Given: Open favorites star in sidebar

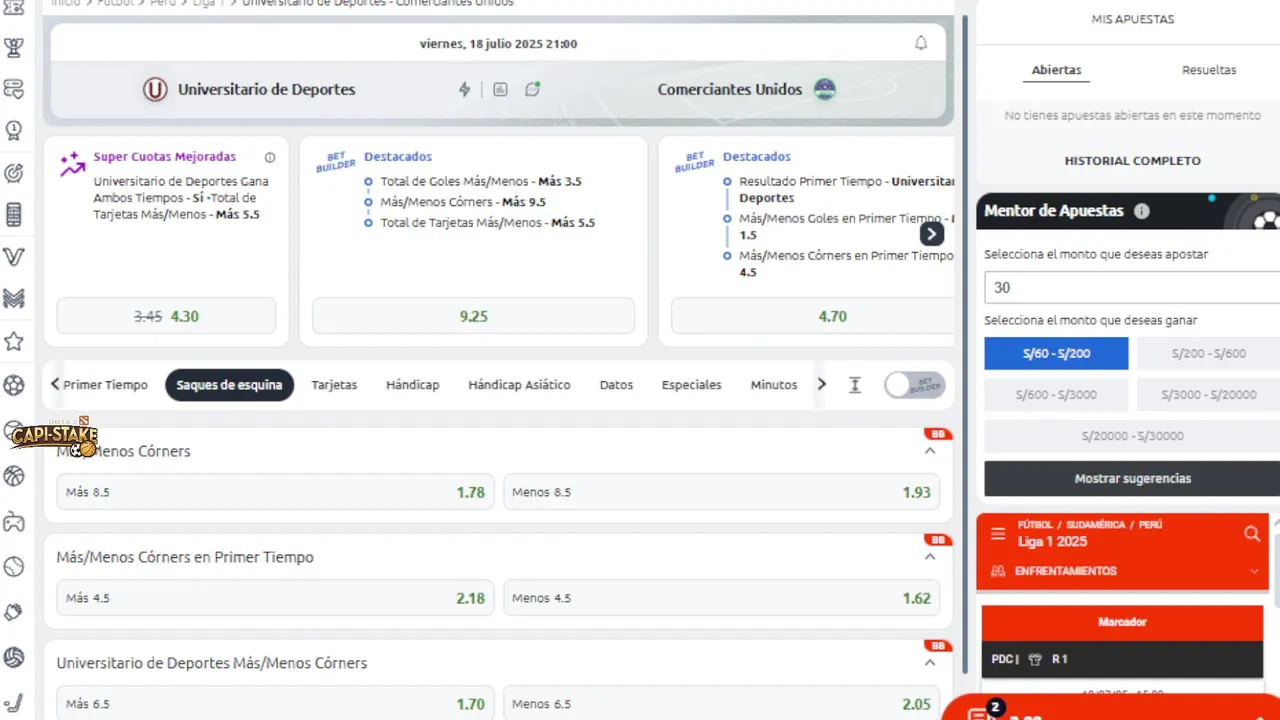Looking at the screenshot, I should point(14,342).
